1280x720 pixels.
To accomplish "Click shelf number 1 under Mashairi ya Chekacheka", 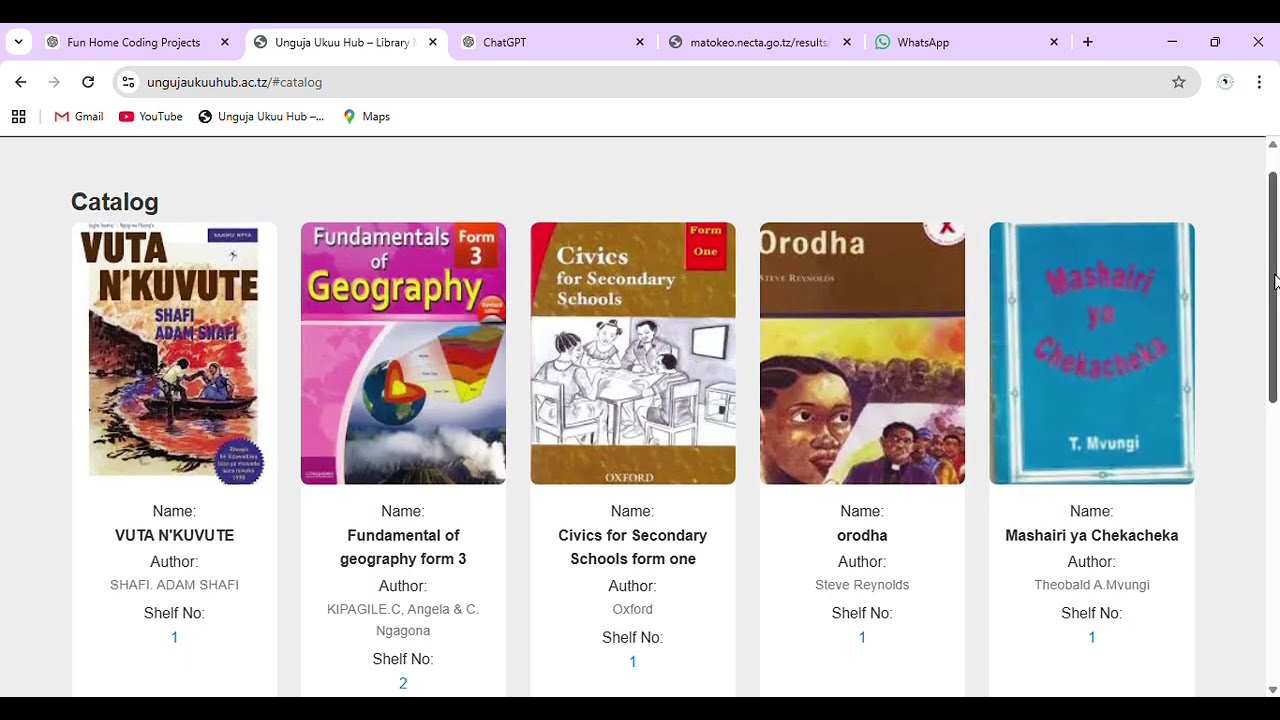I will coord(1092,638).
